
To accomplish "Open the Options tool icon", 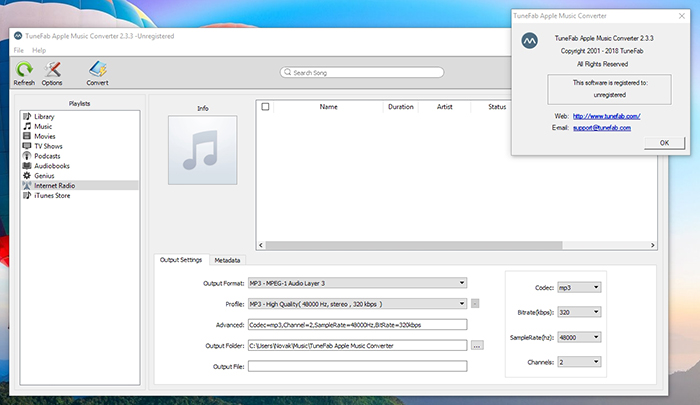I will click(52, 70).
